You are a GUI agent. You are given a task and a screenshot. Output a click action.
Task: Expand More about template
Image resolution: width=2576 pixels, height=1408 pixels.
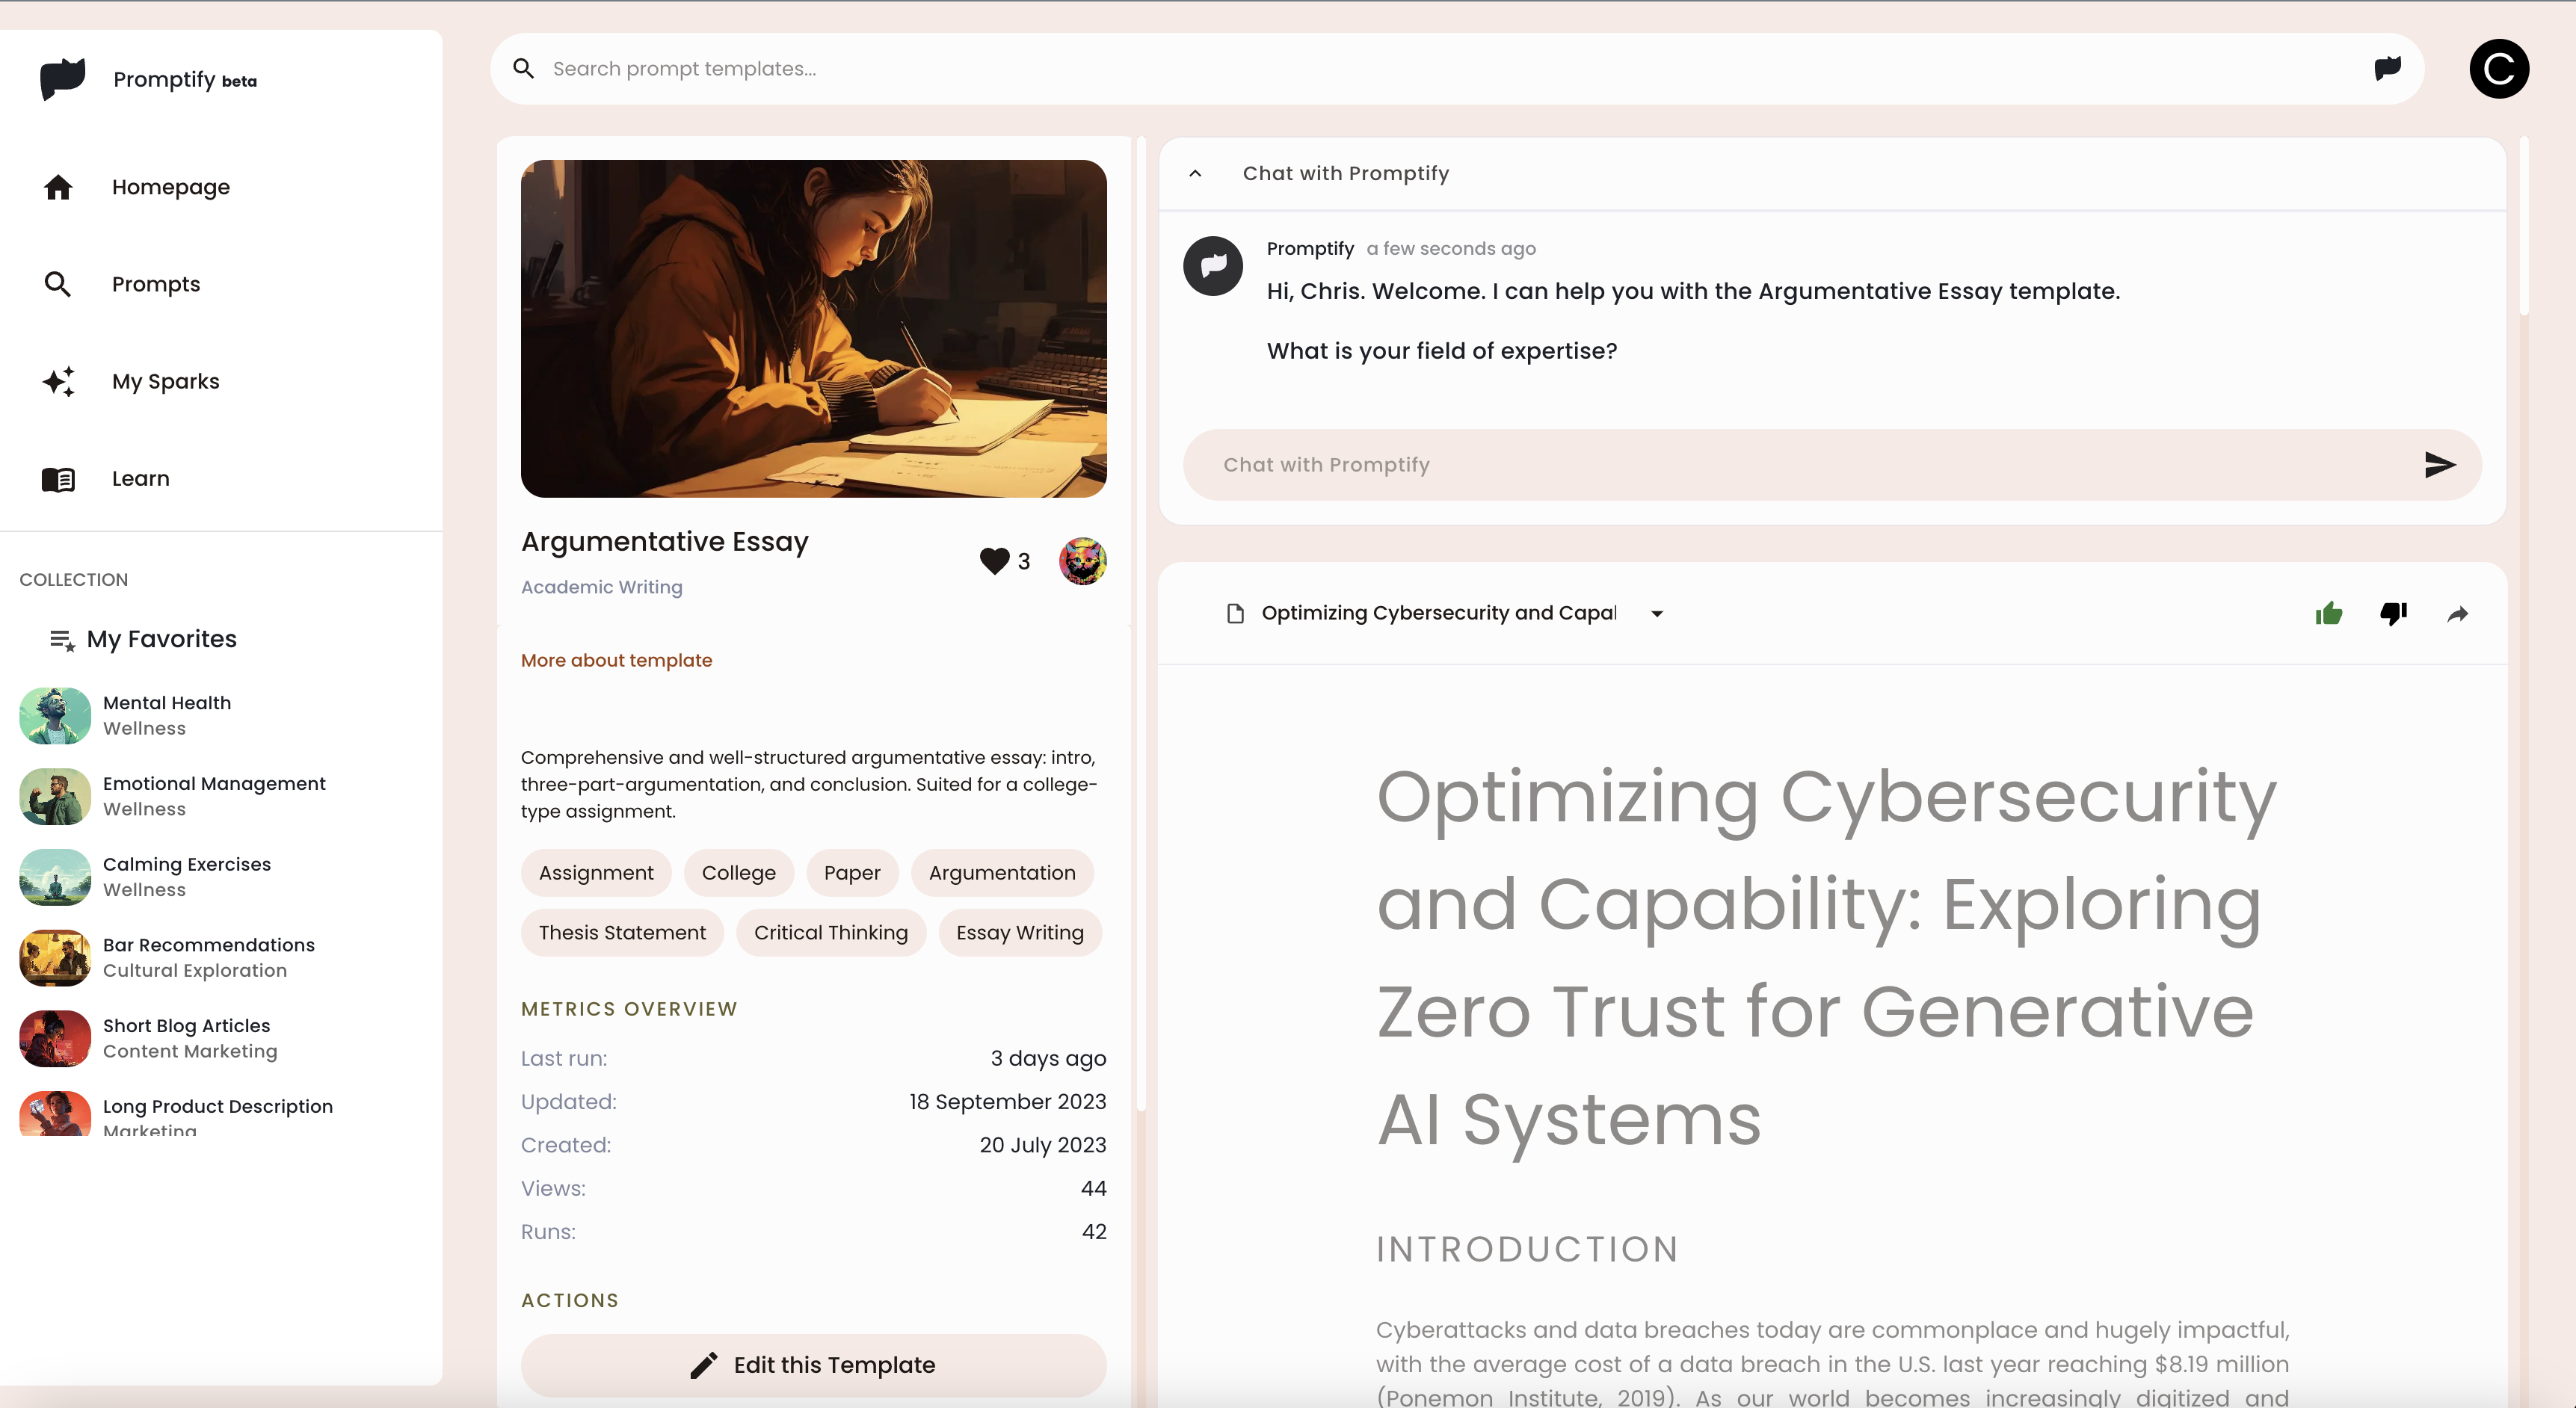coord(616,660)
